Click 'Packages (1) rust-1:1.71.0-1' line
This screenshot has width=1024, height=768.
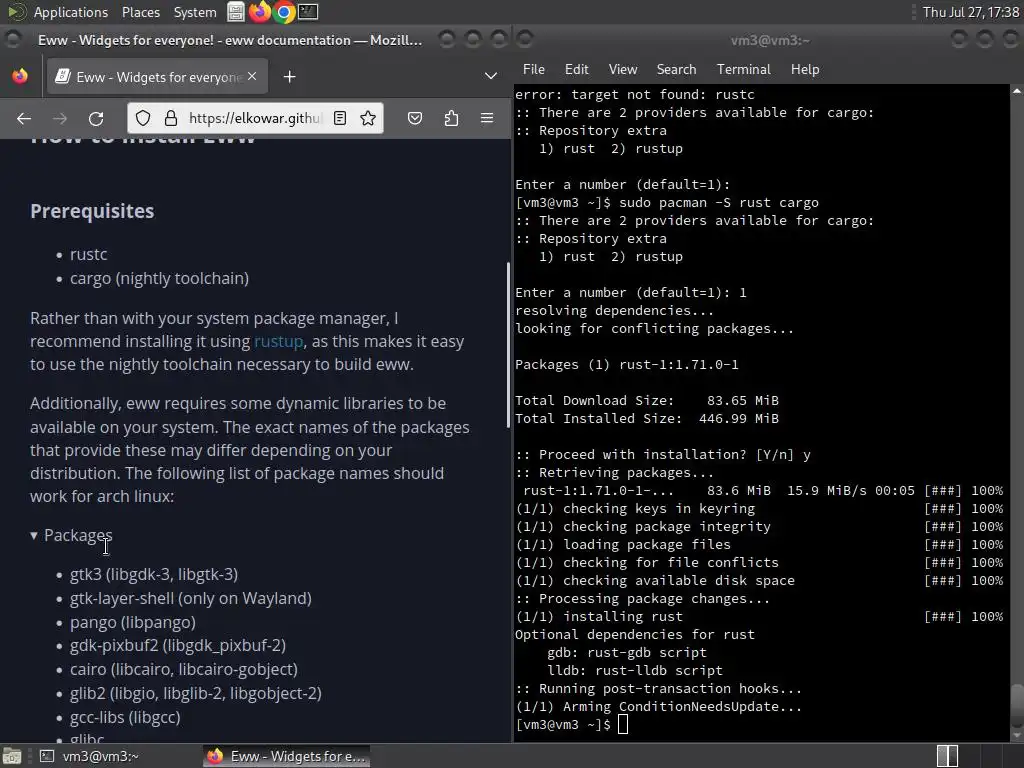(627, 365)
